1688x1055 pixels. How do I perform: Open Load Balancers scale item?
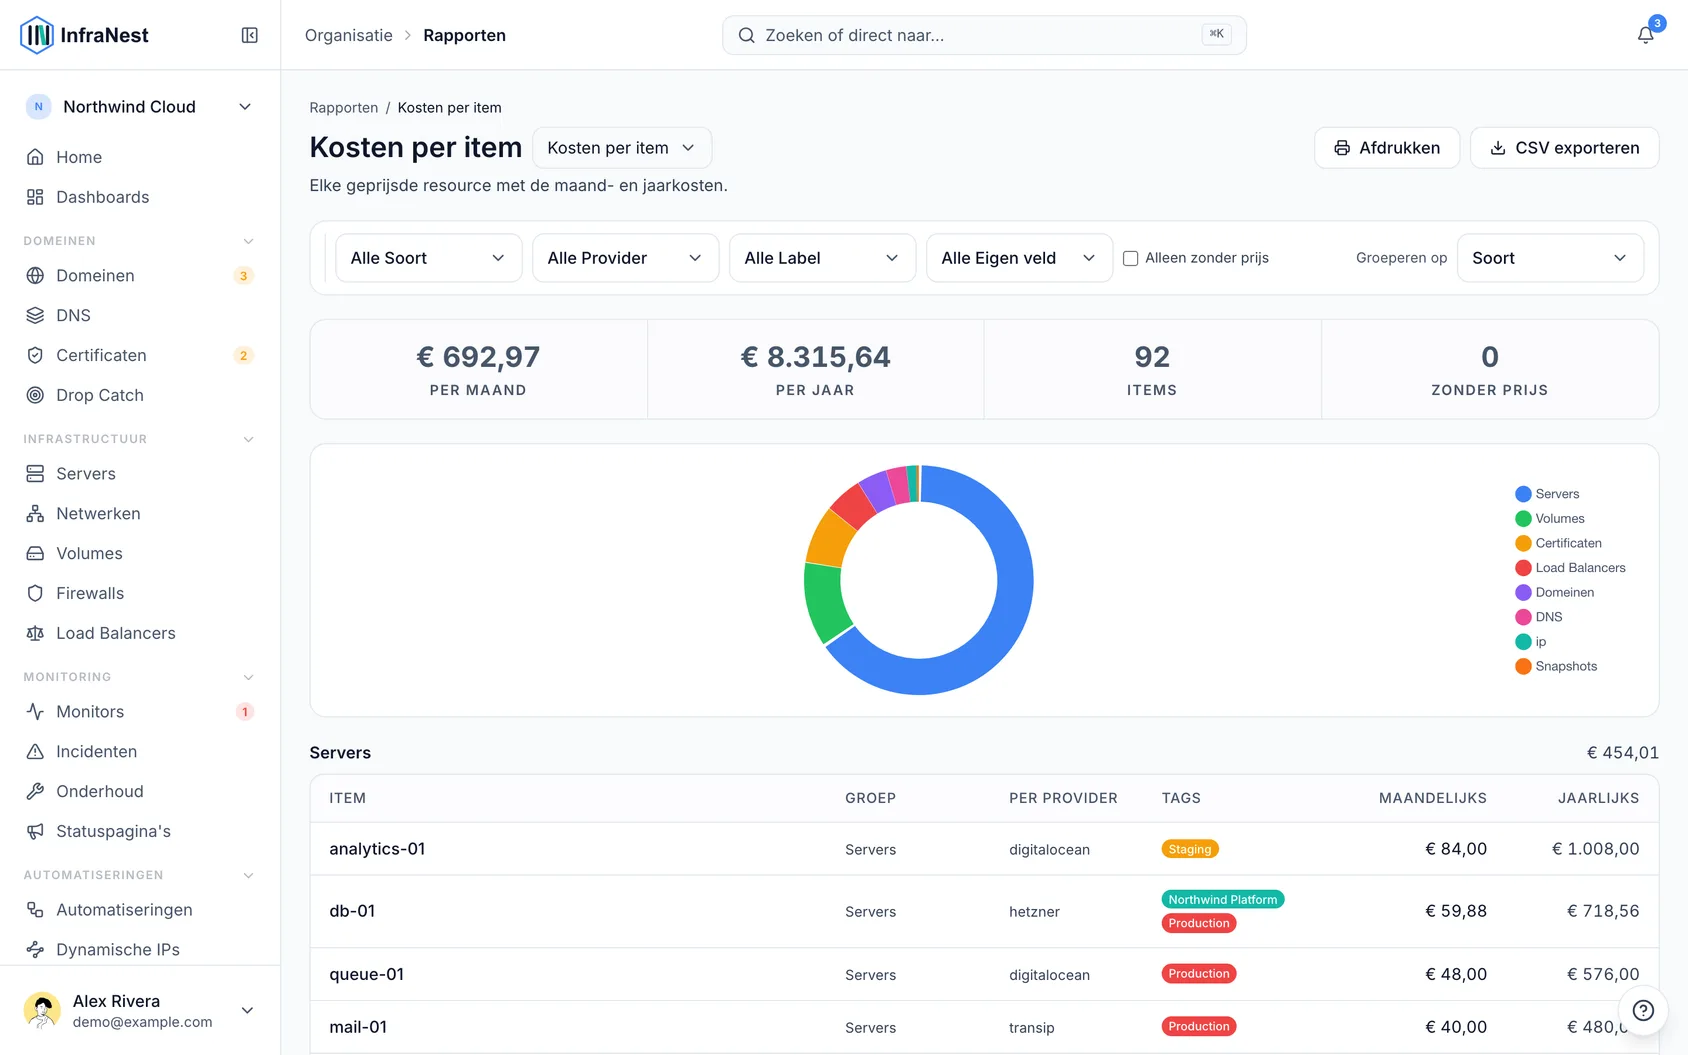coord(140,633)
